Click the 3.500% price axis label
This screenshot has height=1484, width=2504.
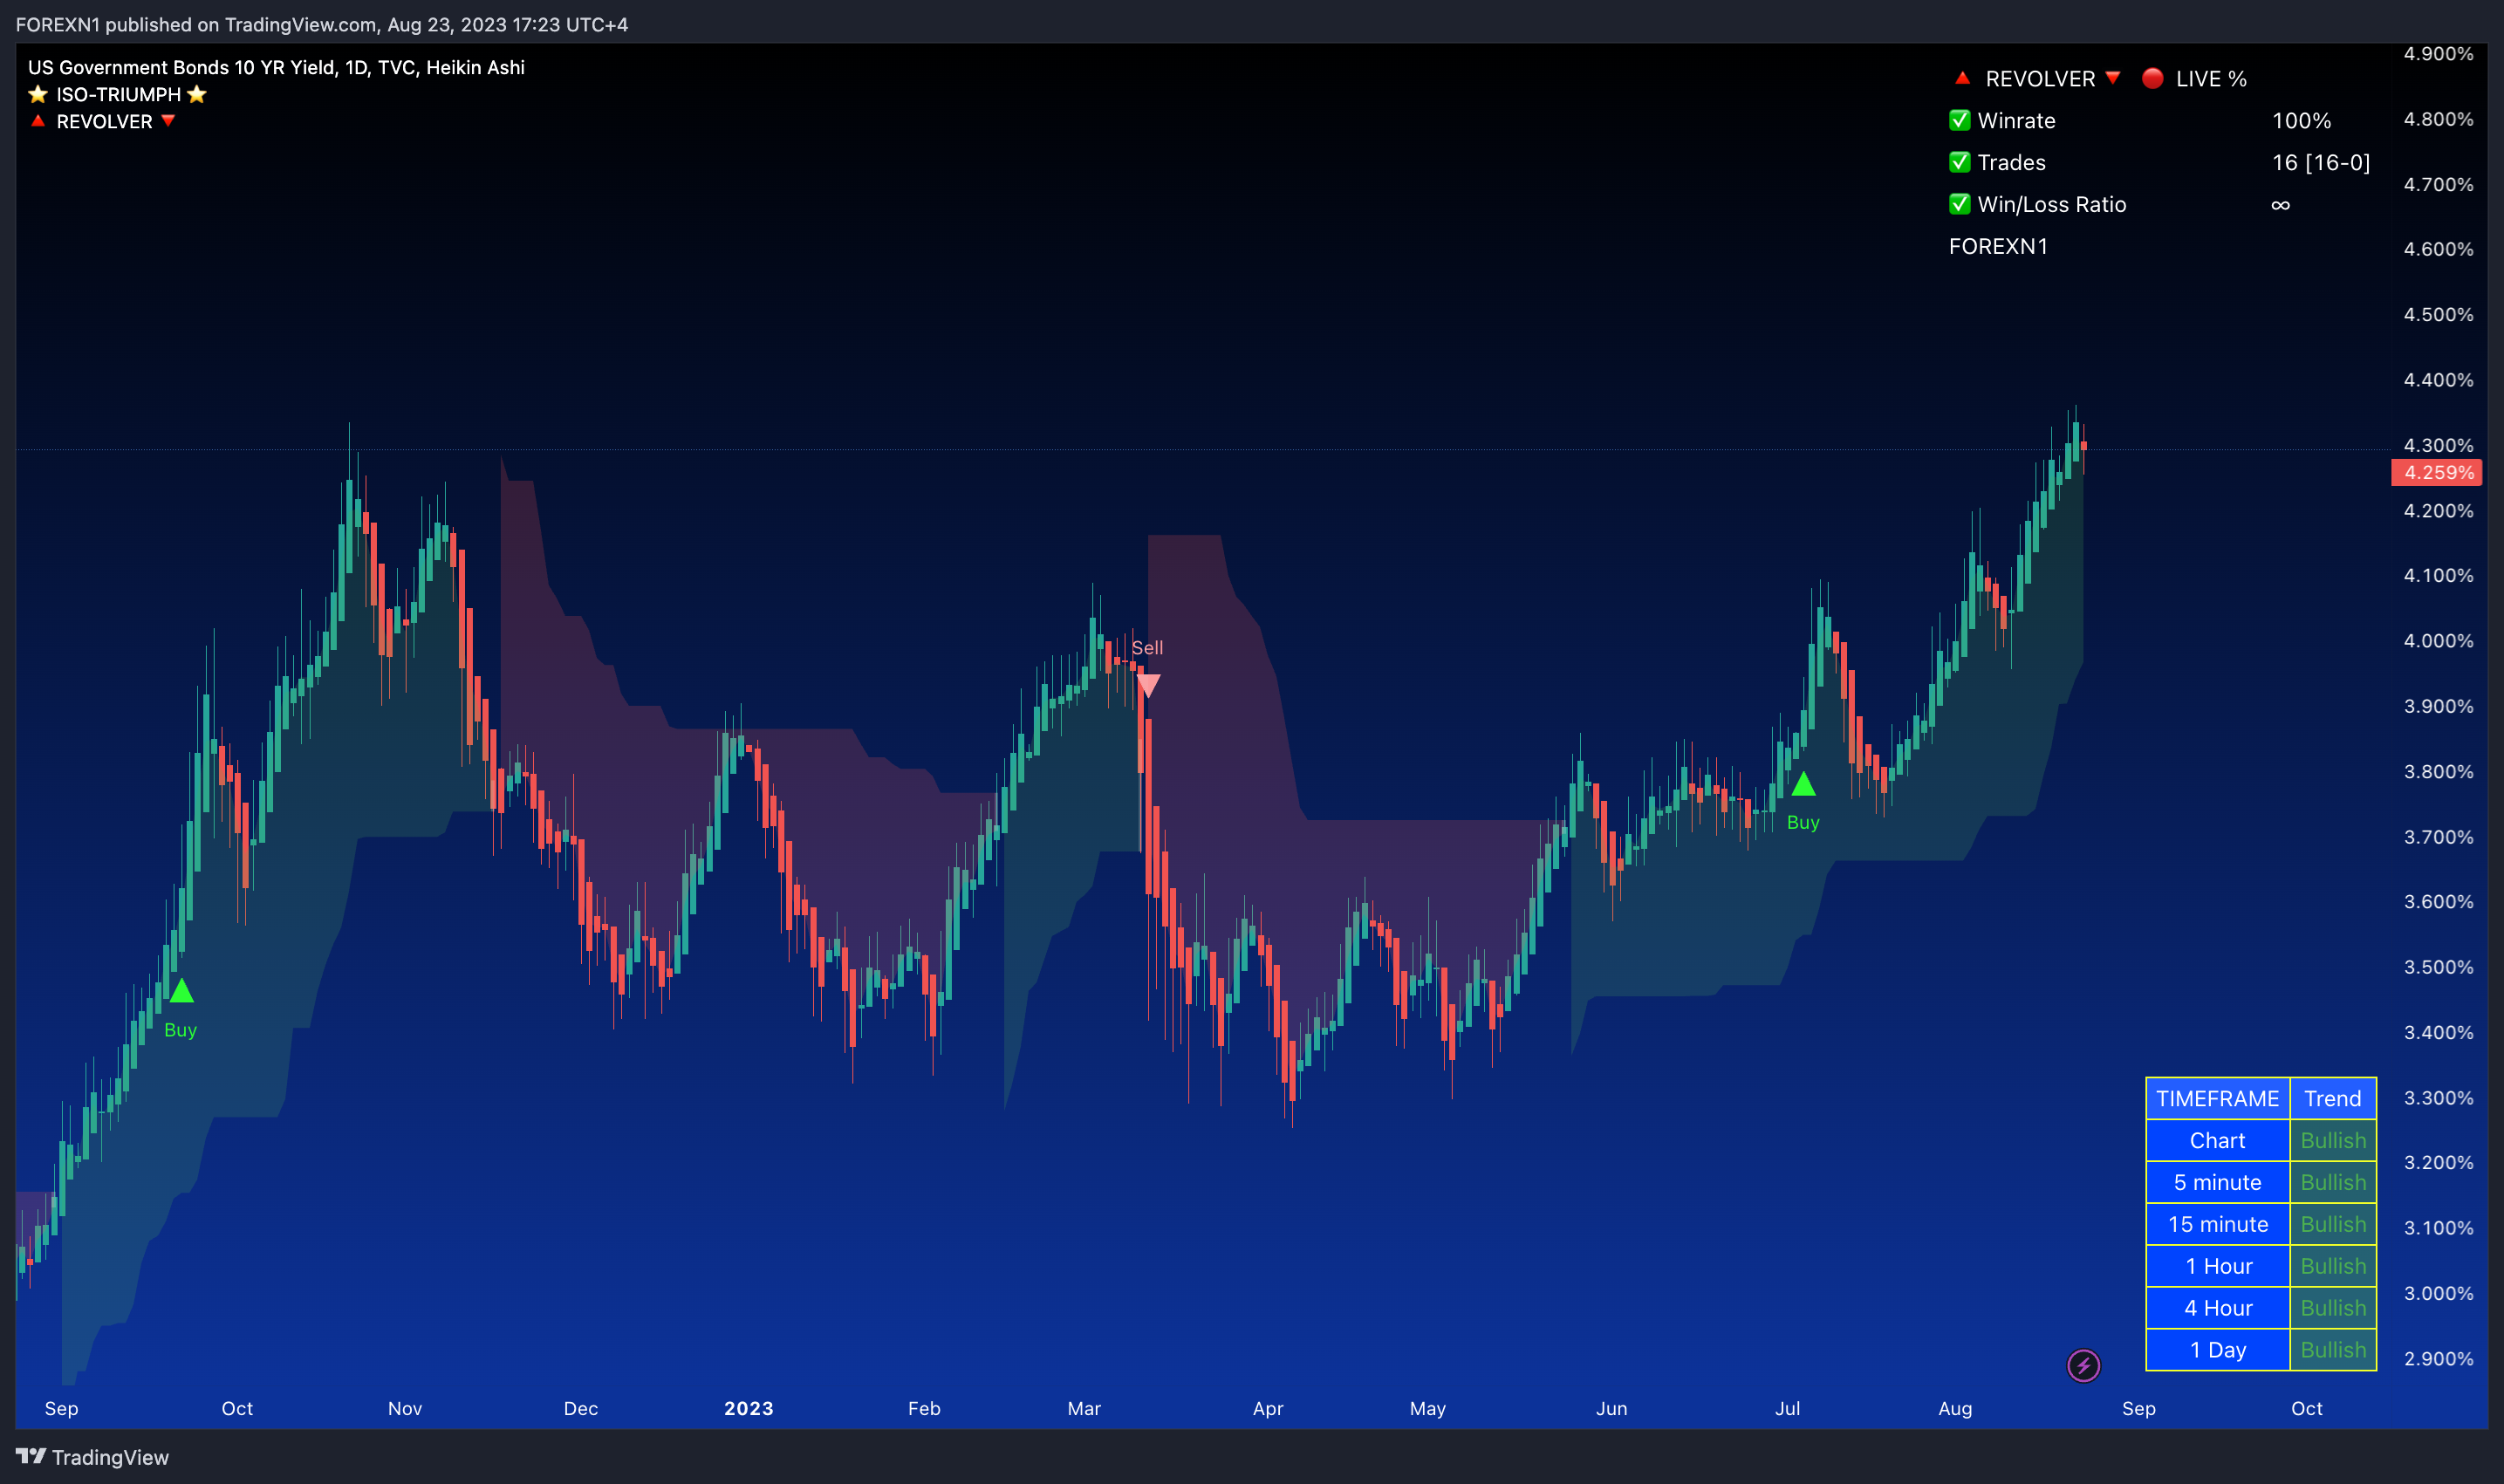2438,967
